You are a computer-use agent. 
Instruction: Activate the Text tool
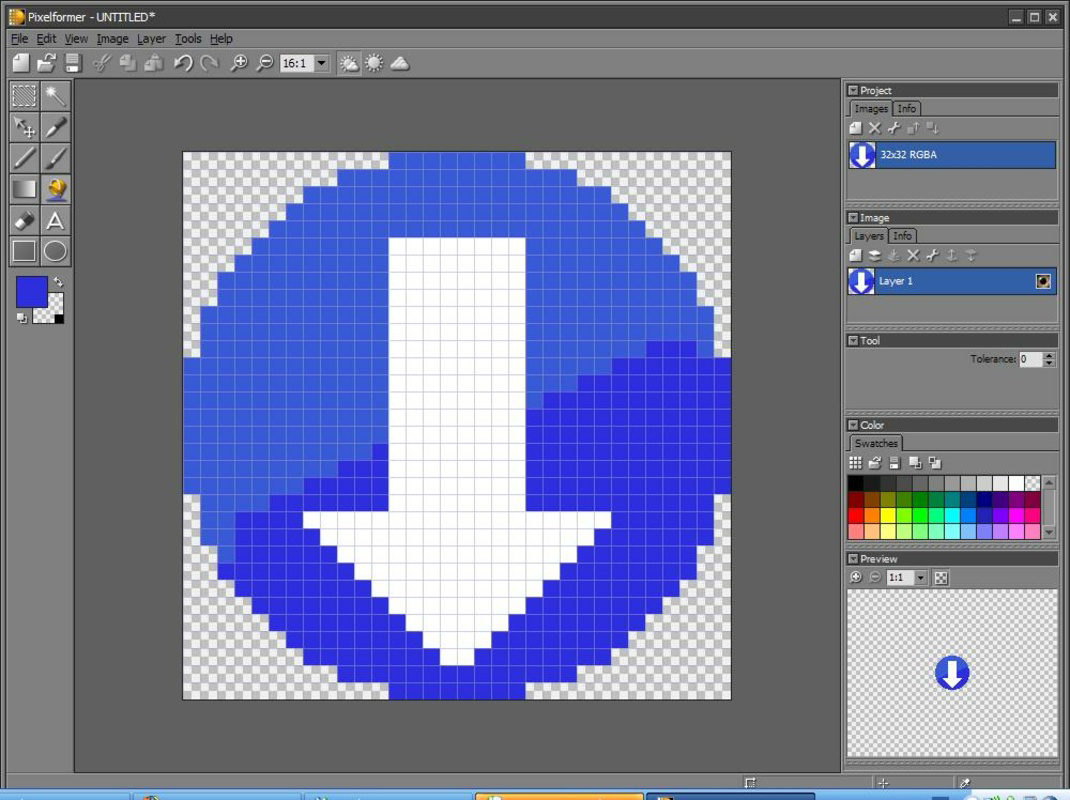(55, 220)
